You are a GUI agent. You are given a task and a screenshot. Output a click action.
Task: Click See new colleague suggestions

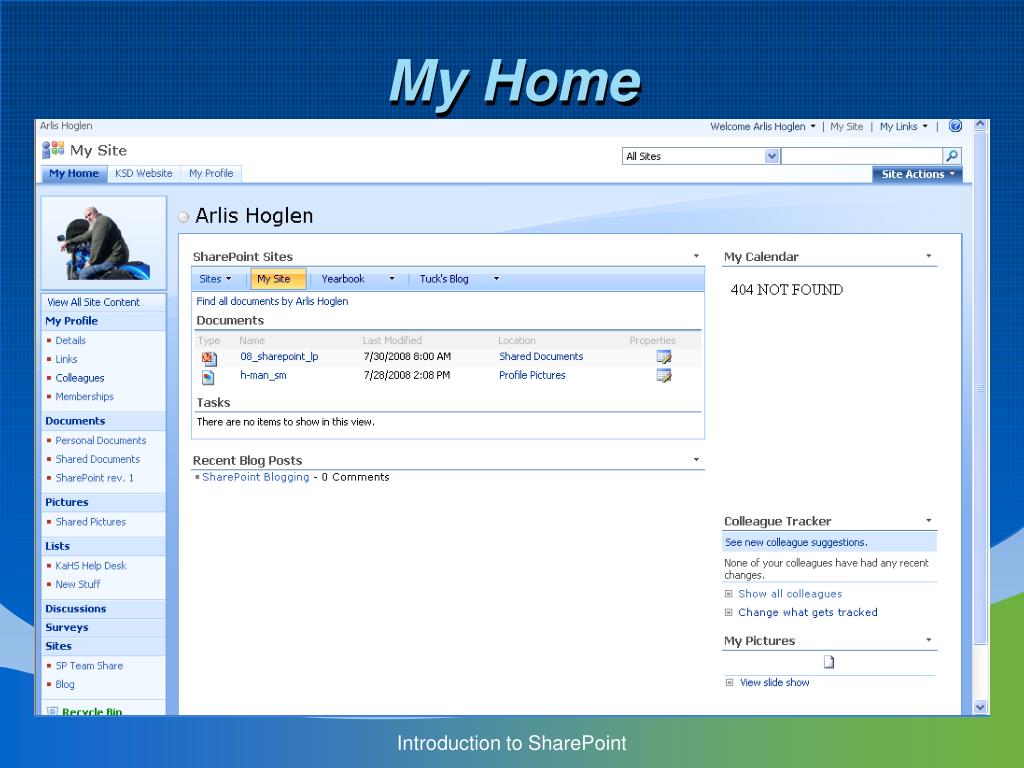point(796,542)
